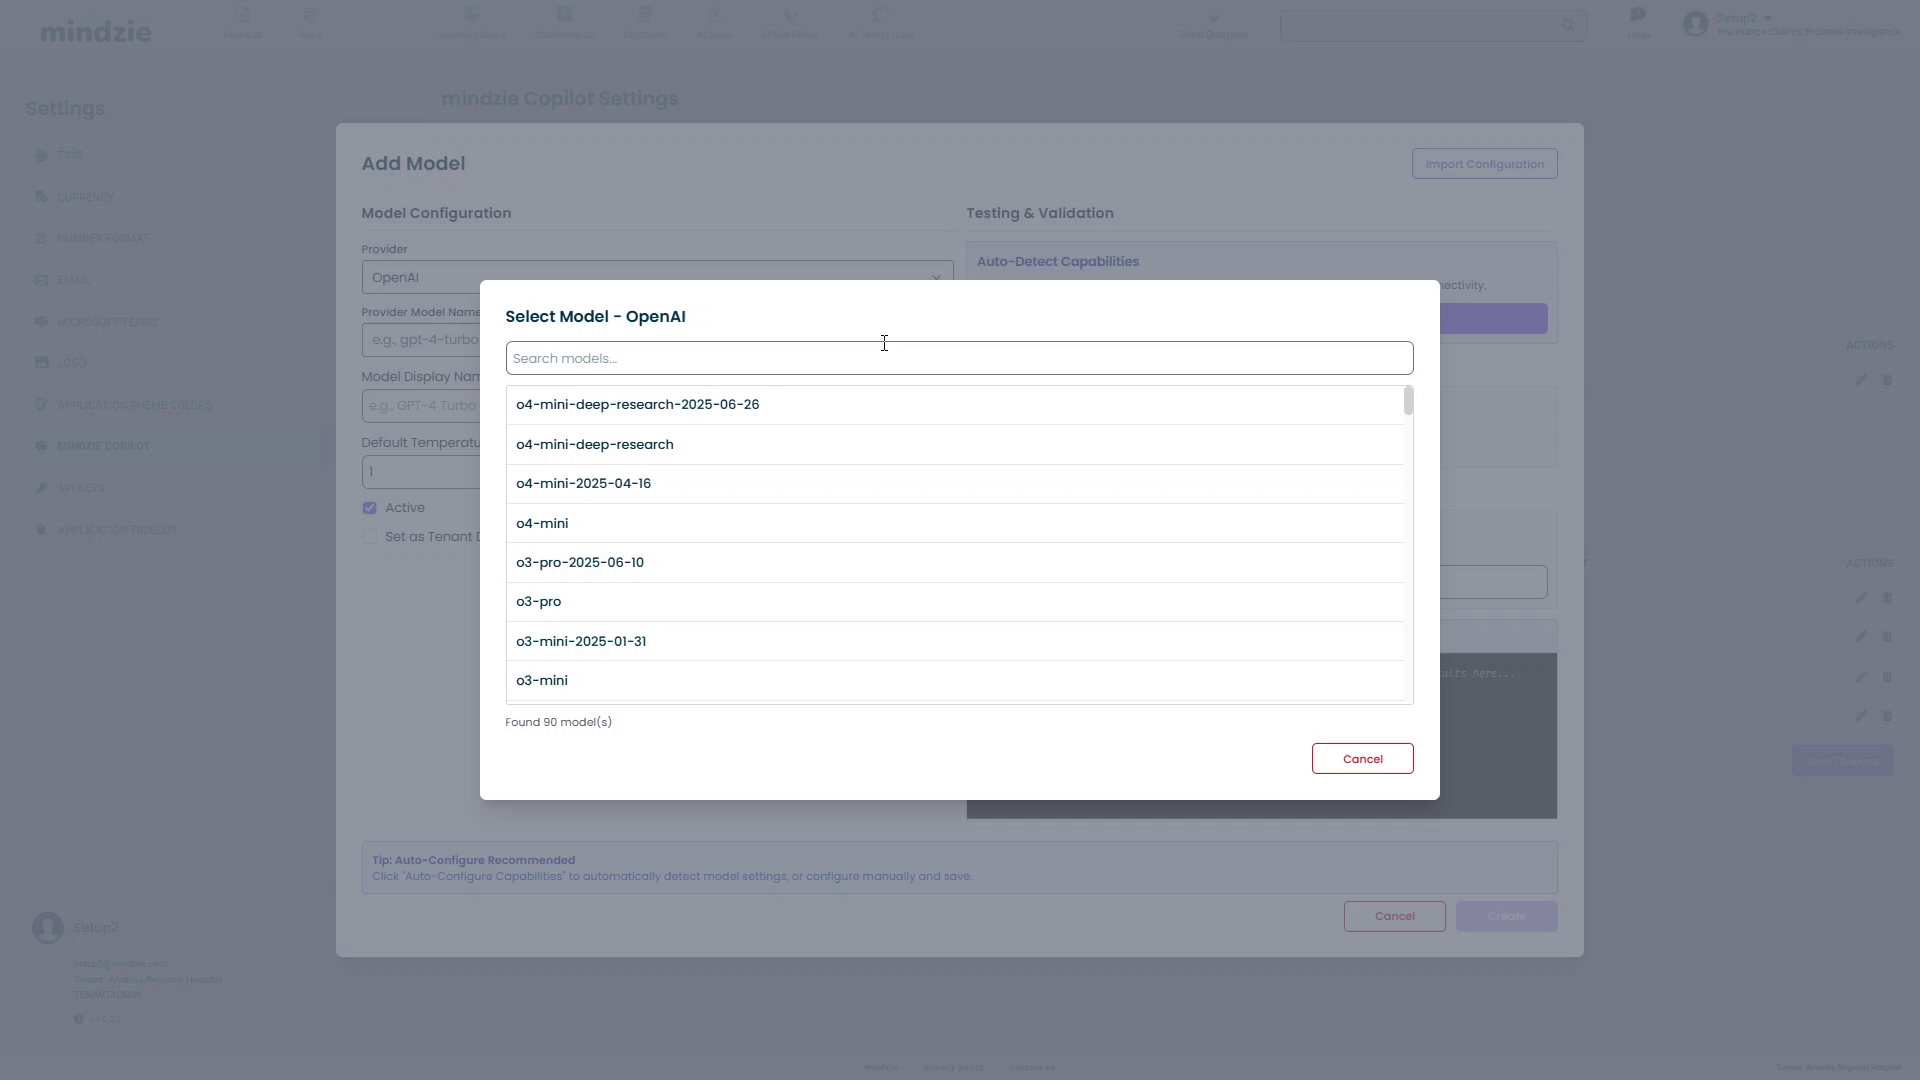The width and height of the screenshot is (1920, 1080).
Task: Focus the Provider Model Name field
Action: tap(421, 340)
